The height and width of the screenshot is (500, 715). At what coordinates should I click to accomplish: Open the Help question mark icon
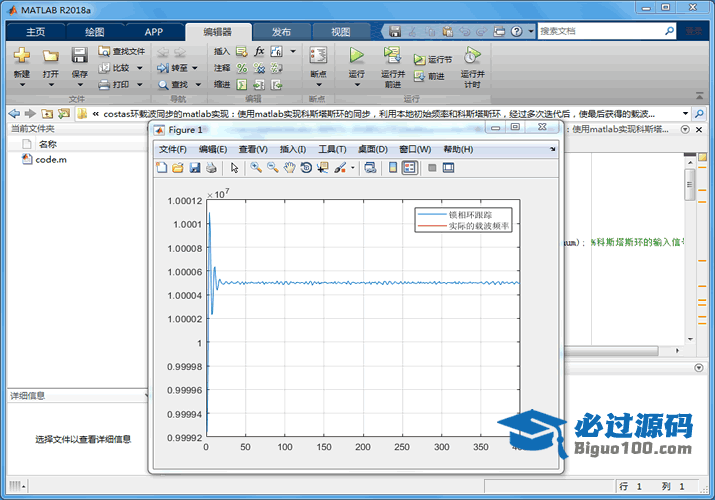tap(516, 31)
